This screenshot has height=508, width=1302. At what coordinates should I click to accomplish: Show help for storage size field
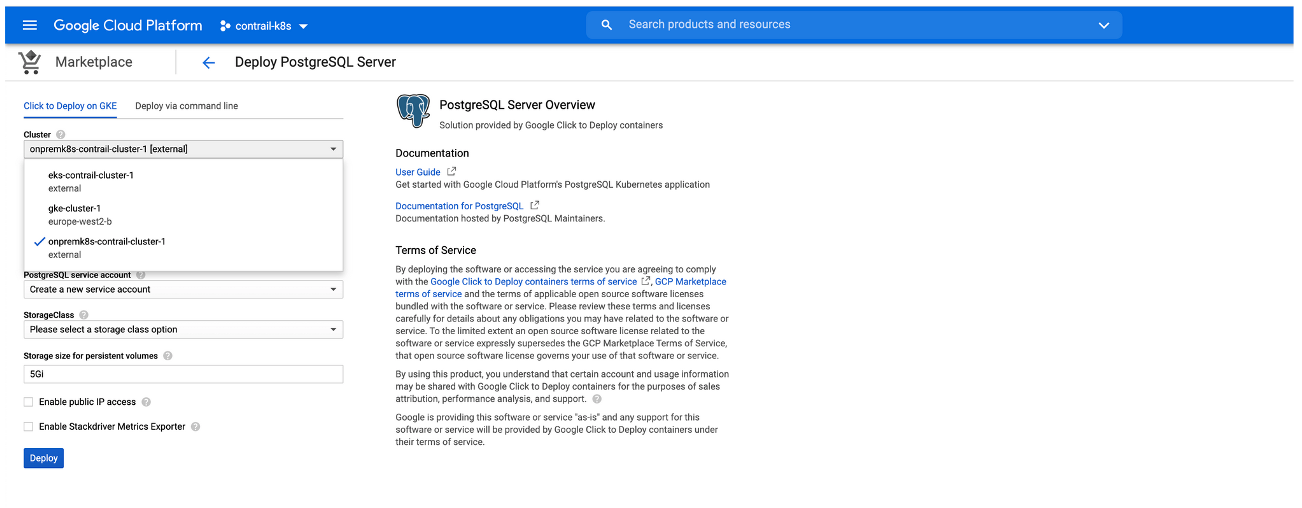click(168, 356)
